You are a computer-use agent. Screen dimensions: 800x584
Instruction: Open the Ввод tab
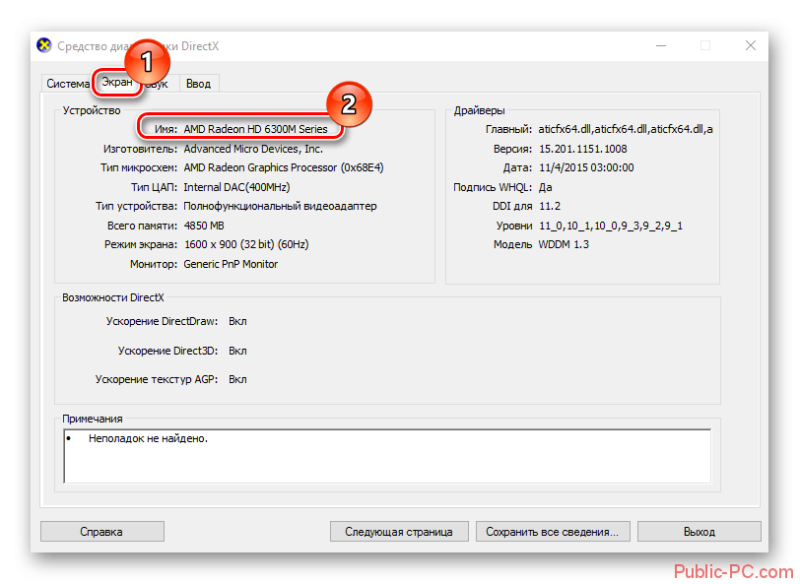198,84
